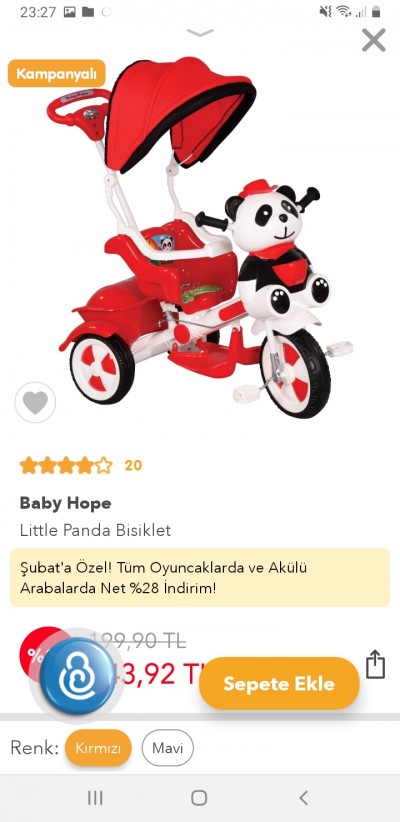
Task: Open the 20 reviews count
Action: (x=133, y=465)
